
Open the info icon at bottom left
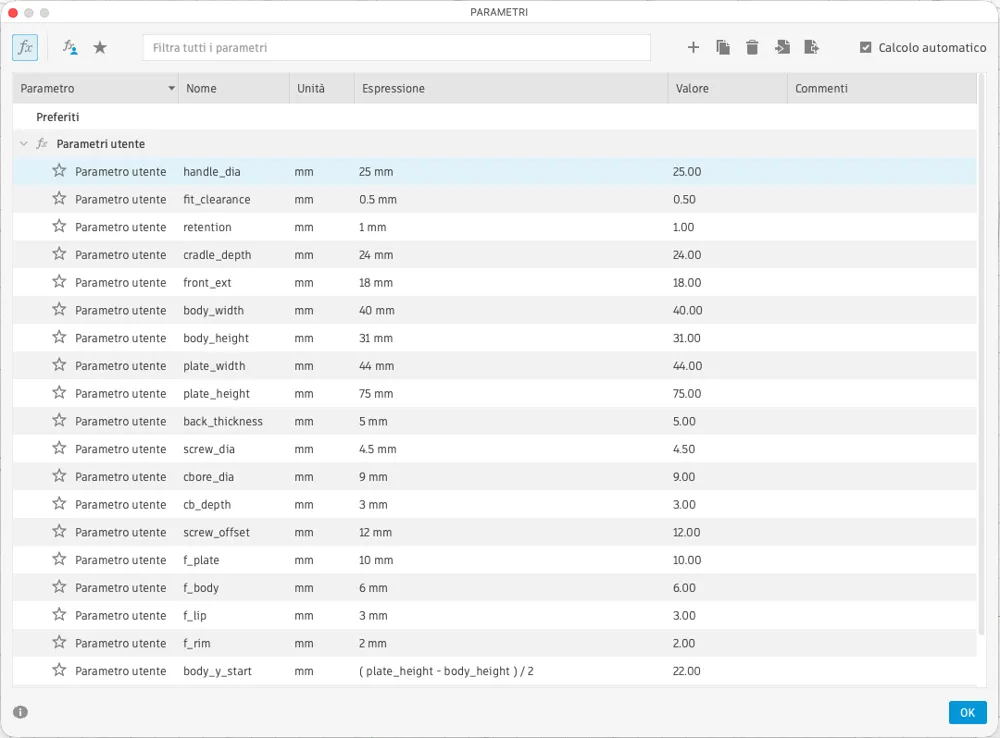(20, 712)
